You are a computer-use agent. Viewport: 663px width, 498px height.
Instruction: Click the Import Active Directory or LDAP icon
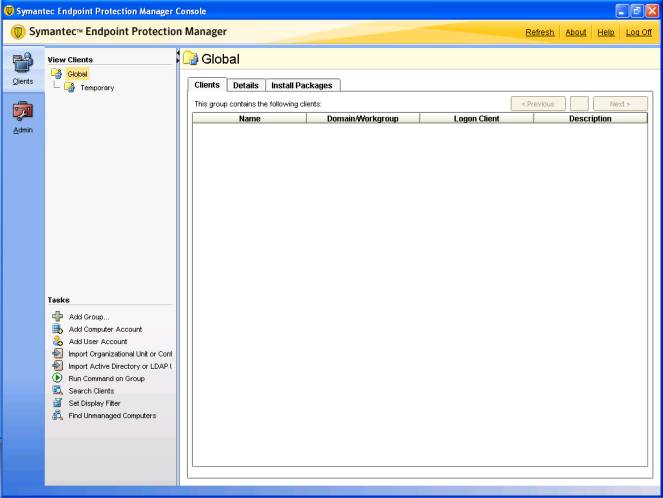point(58,365)
